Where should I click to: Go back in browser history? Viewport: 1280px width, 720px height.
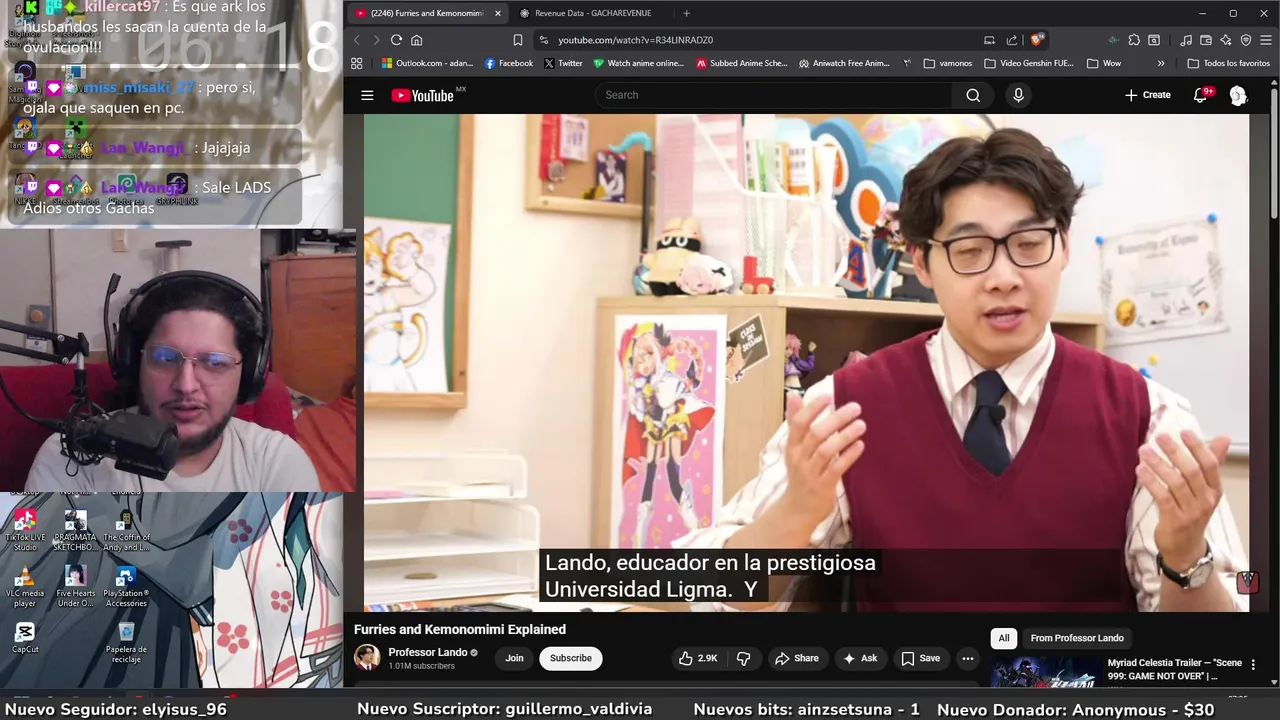(356, 40)
